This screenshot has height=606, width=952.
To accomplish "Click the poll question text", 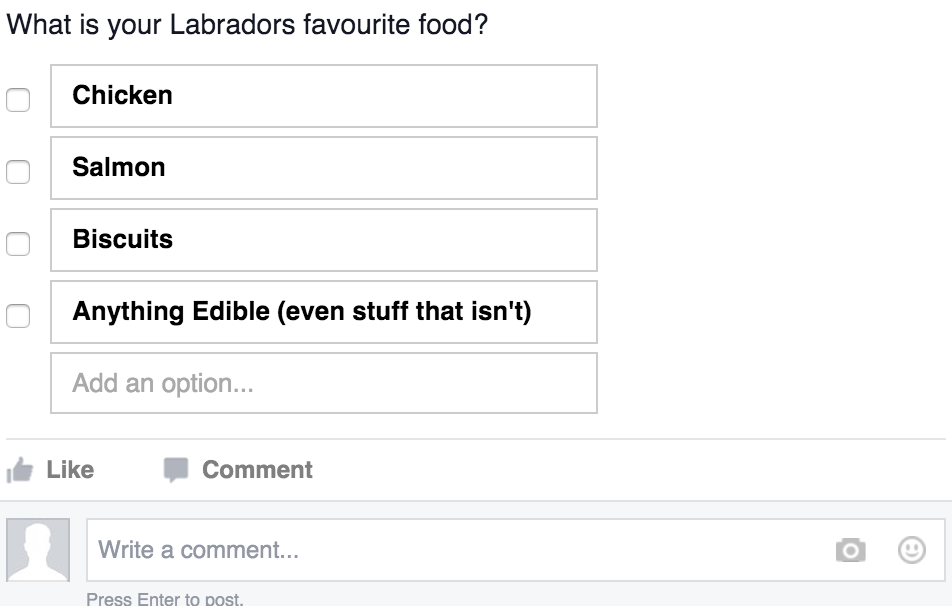I will tap(247, 24).
